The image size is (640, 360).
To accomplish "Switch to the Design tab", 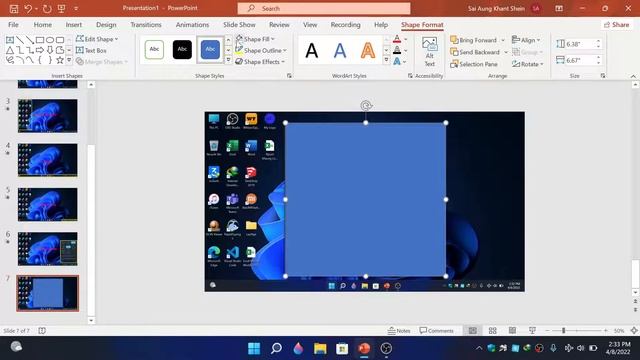I will (x=106, y=25).
